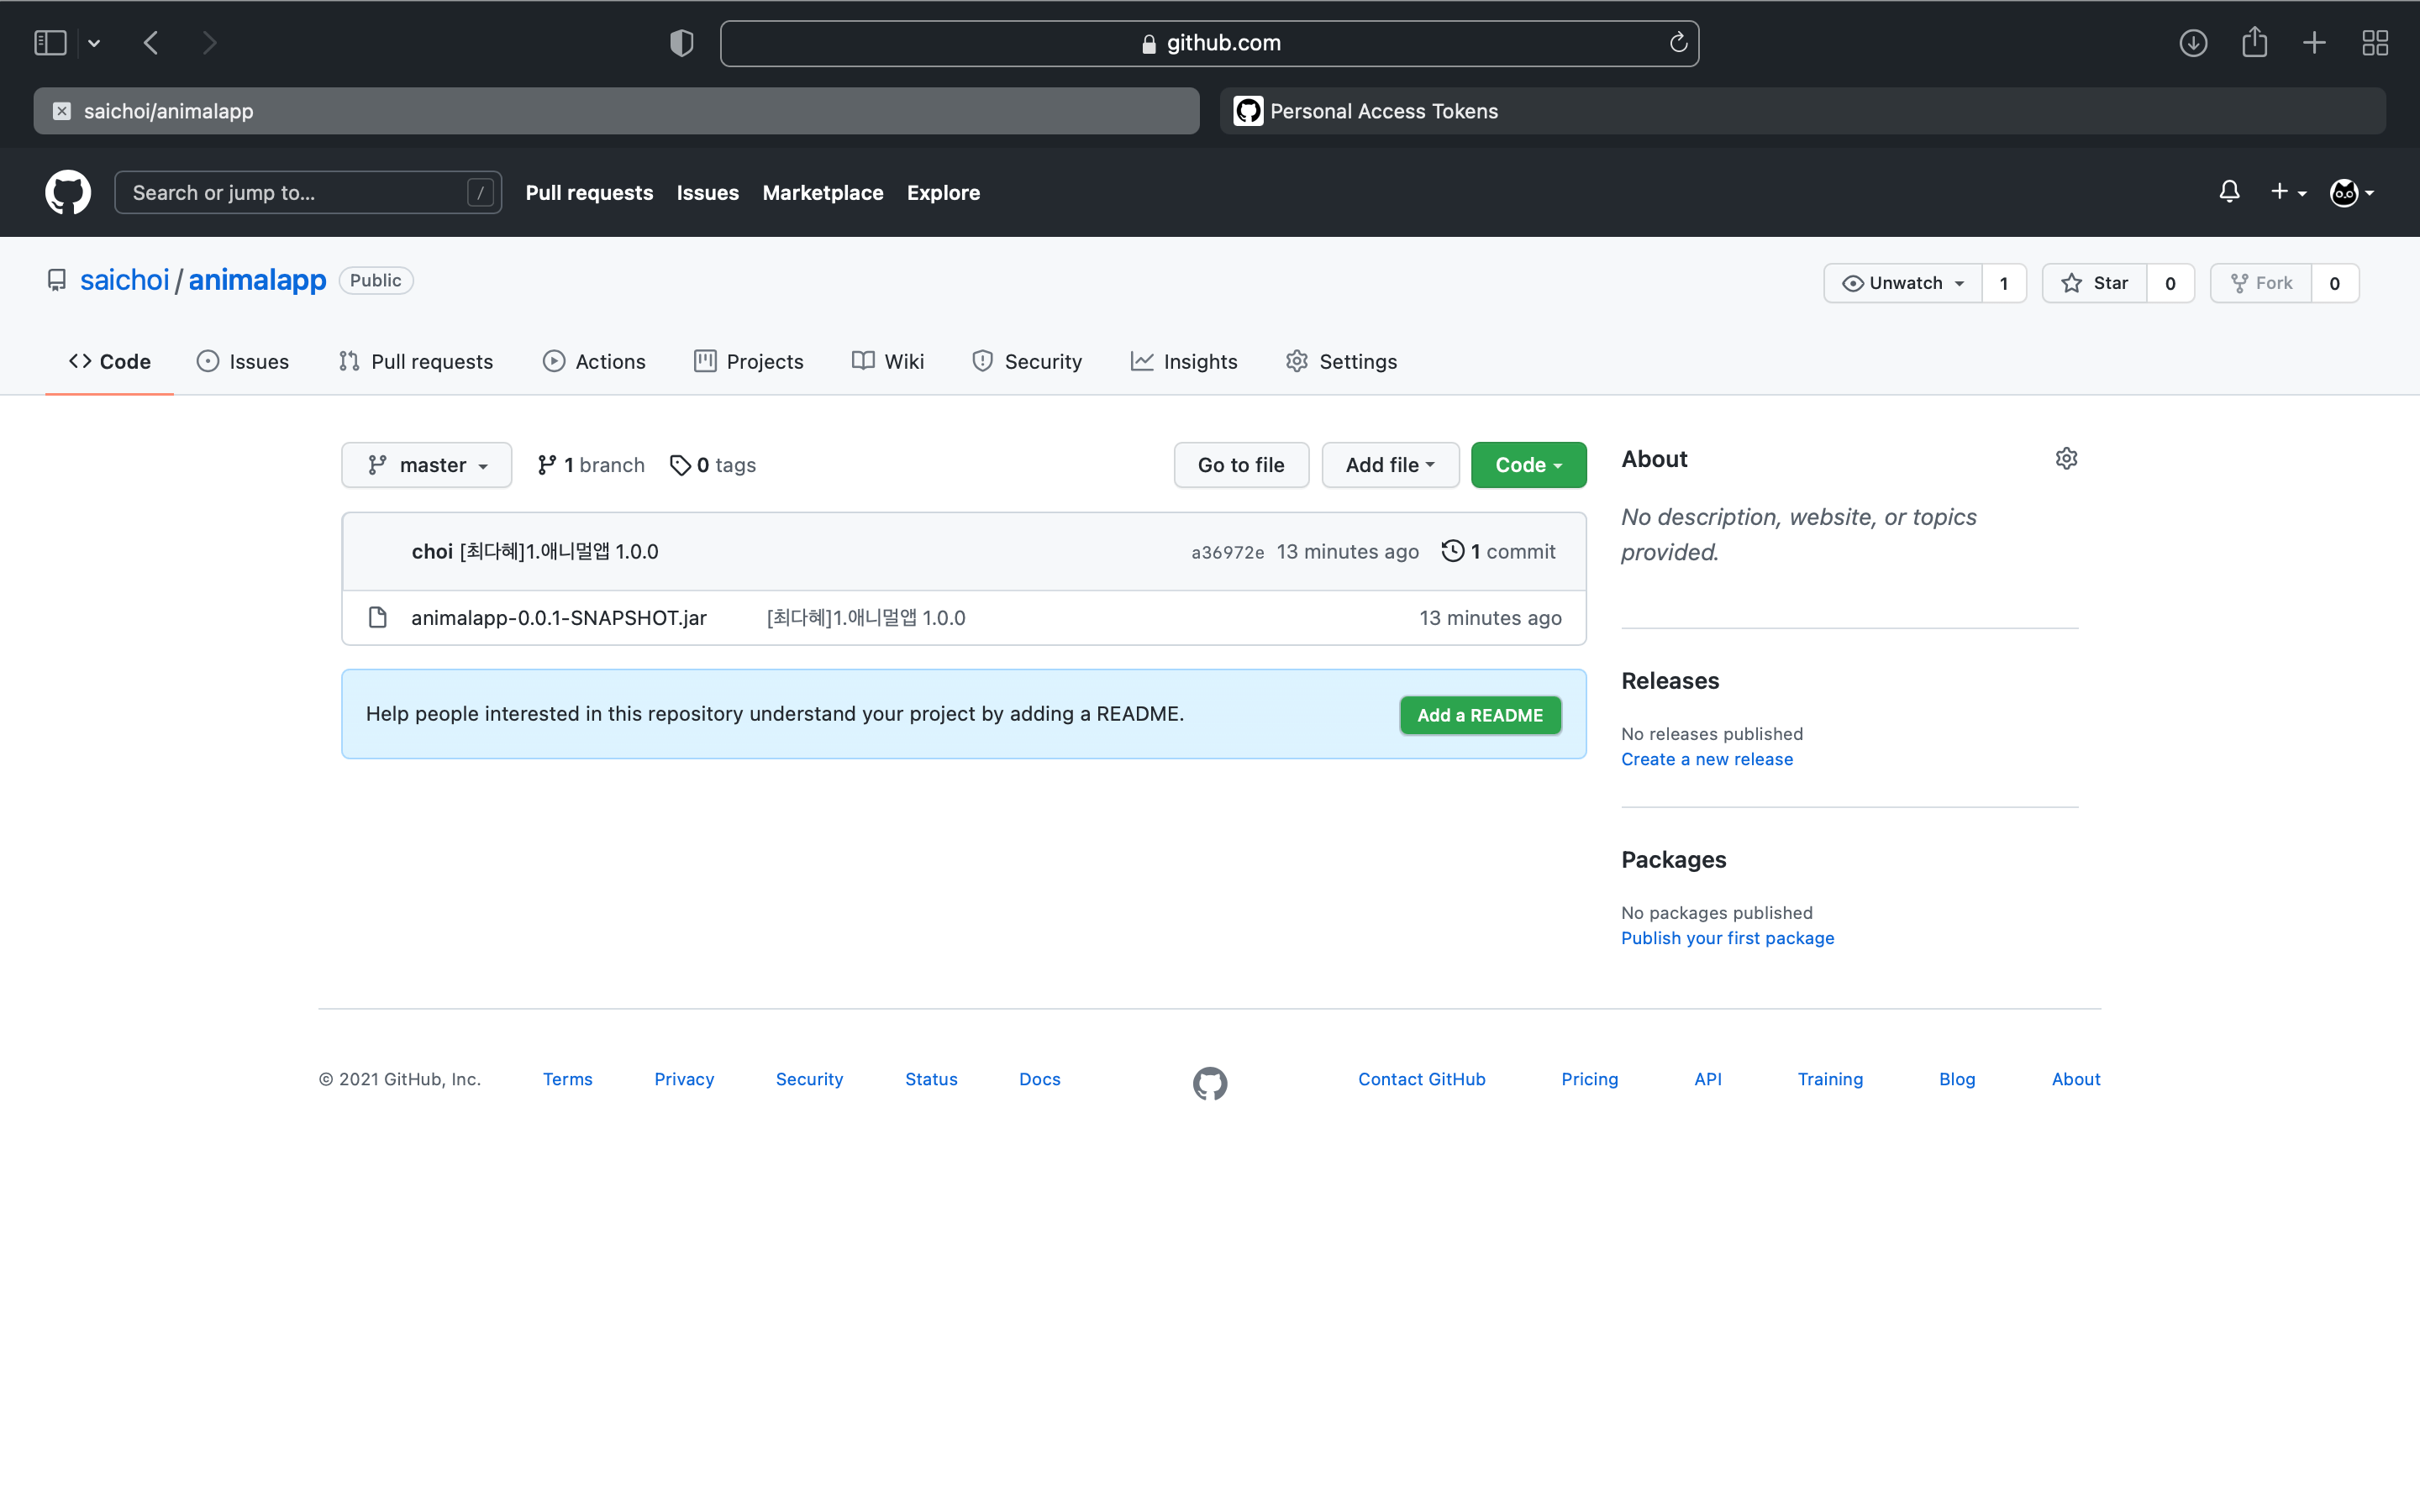
Task: Open Pull requests in top navigation
Action: tap(589, 192)
